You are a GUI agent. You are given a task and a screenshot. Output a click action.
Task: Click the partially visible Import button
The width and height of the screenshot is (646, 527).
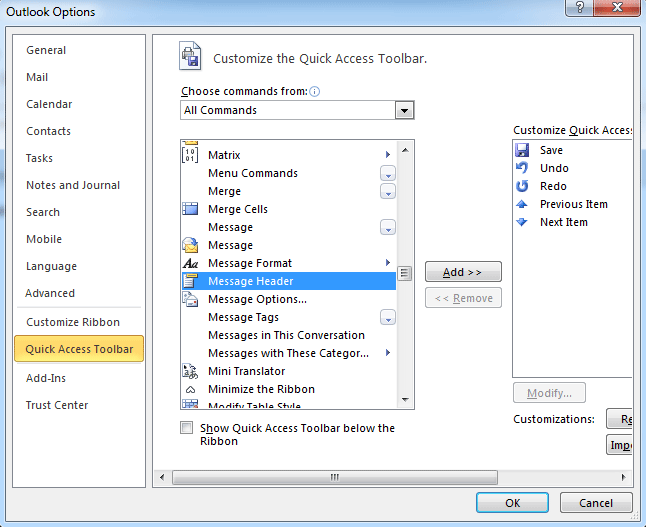click(619, 445)
